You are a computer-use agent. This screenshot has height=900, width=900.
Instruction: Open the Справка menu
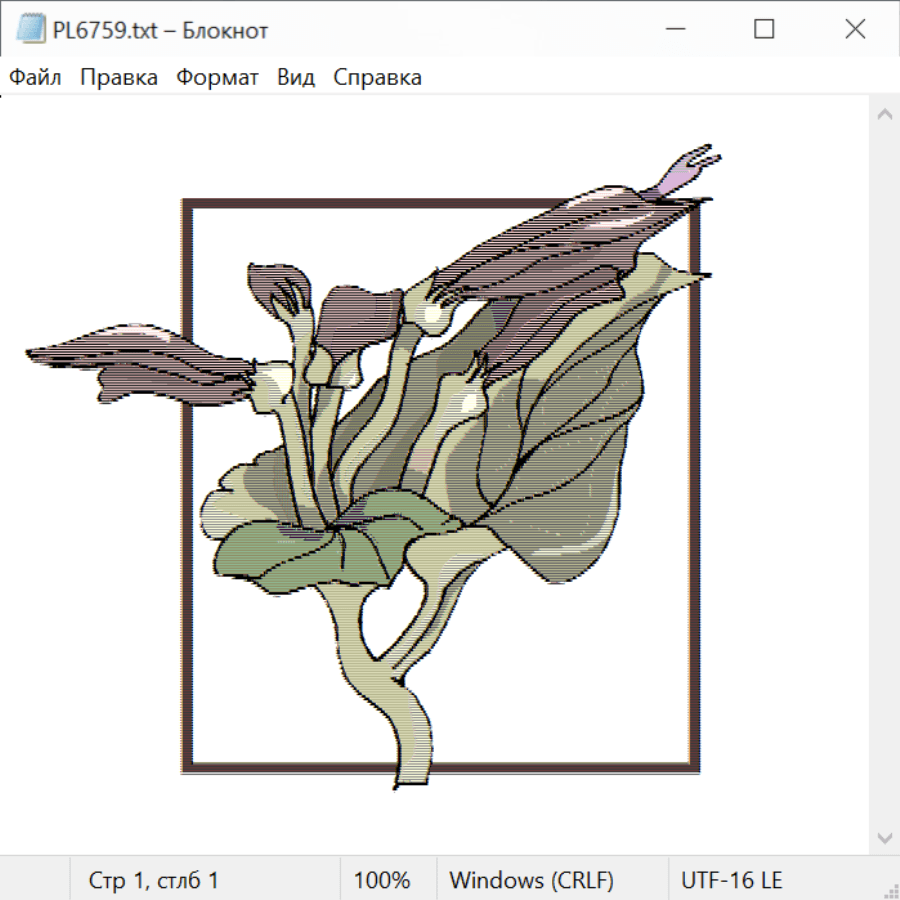pos(377,78)
